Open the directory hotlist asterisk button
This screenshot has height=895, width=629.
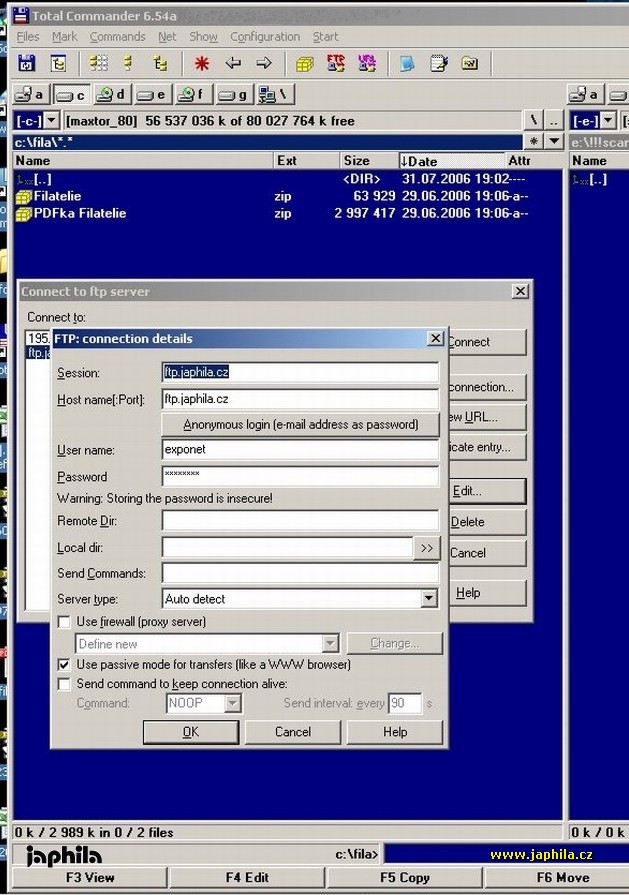[x=534, y=142]
